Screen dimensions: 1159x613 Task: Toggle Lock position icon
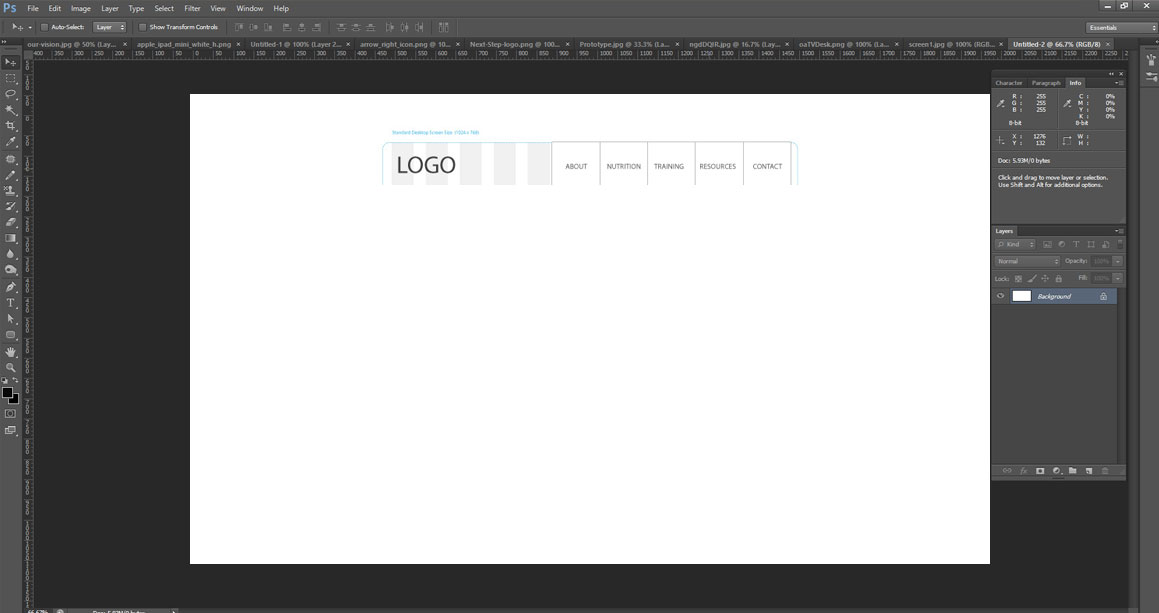tap(1045, 279)
